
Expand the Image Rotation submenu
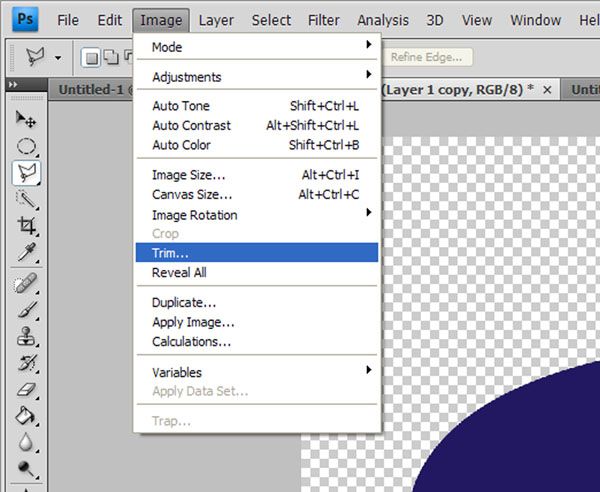click(x=257, y=215)
